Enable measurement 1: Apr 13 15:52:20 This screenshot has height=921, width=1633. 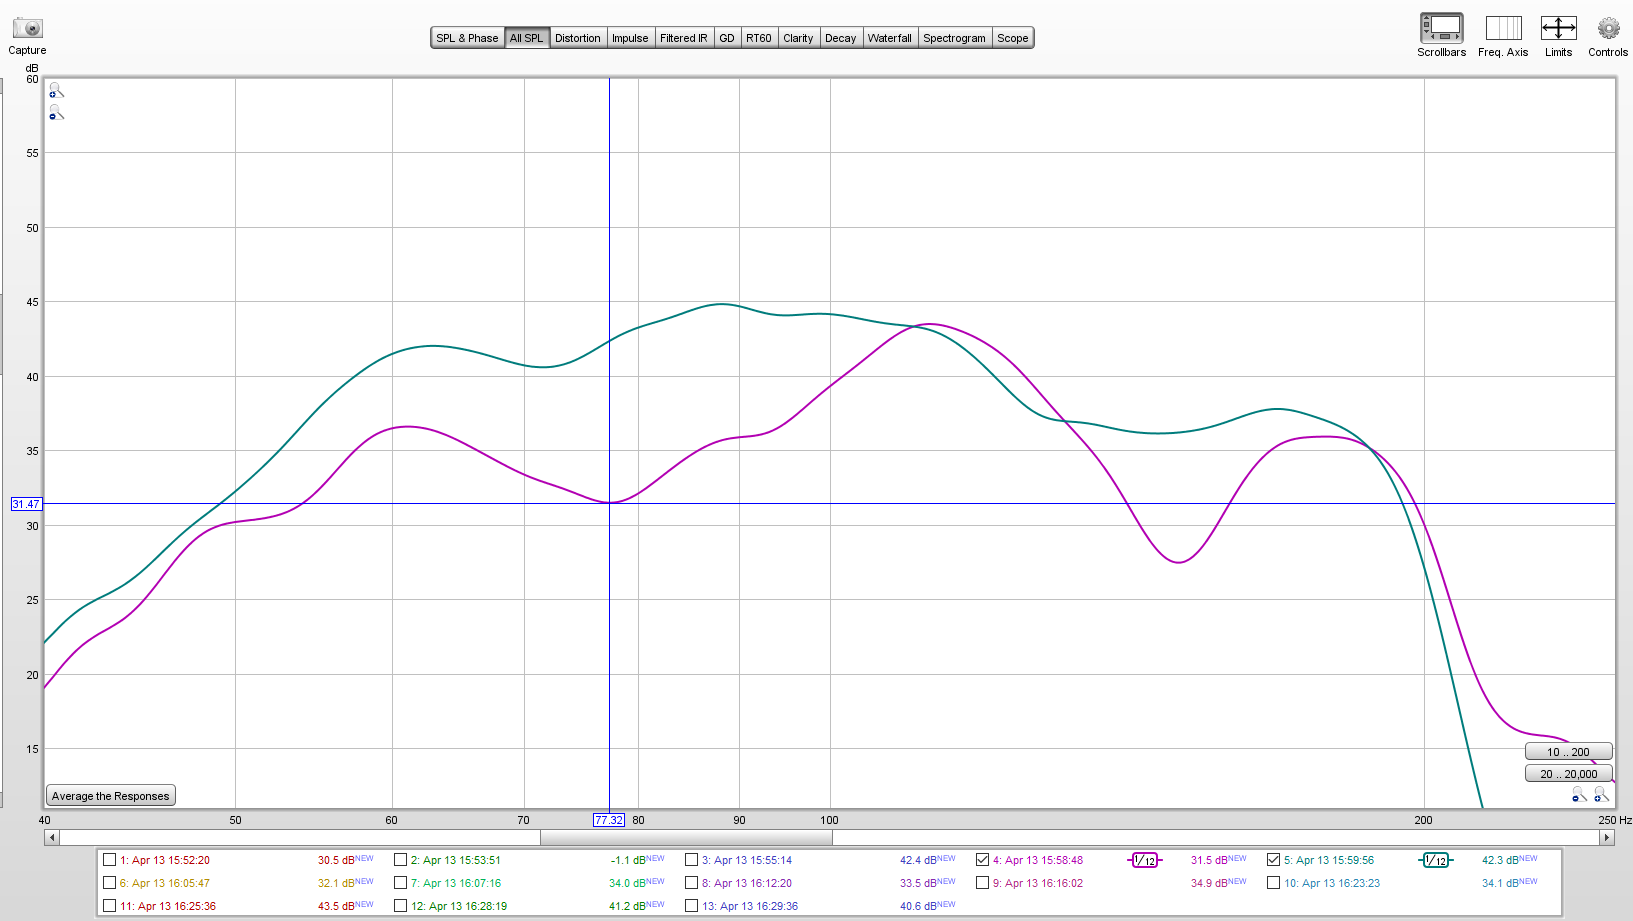110,860
